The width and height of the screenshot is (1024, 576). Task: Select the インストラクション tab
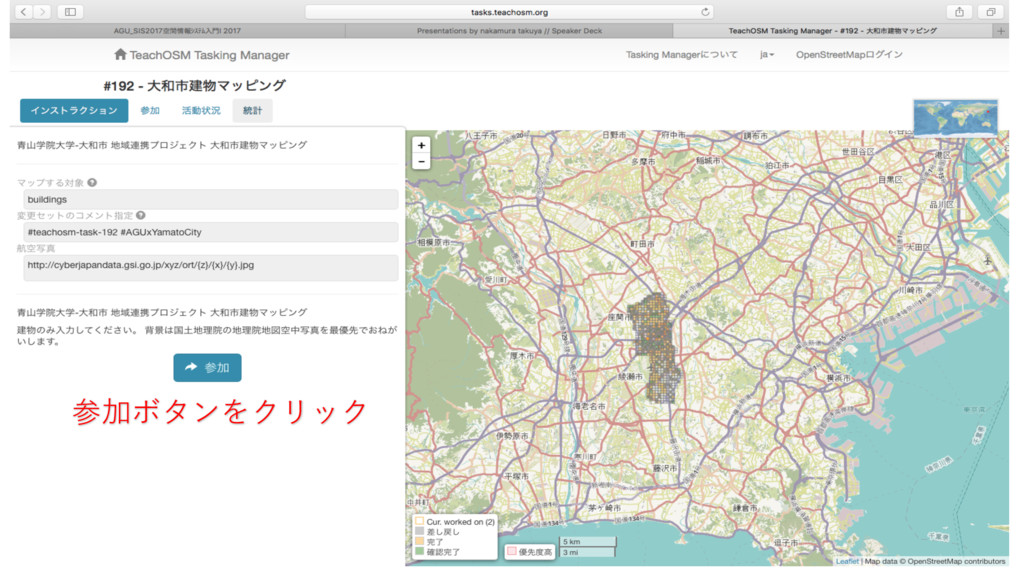(74, 111)
